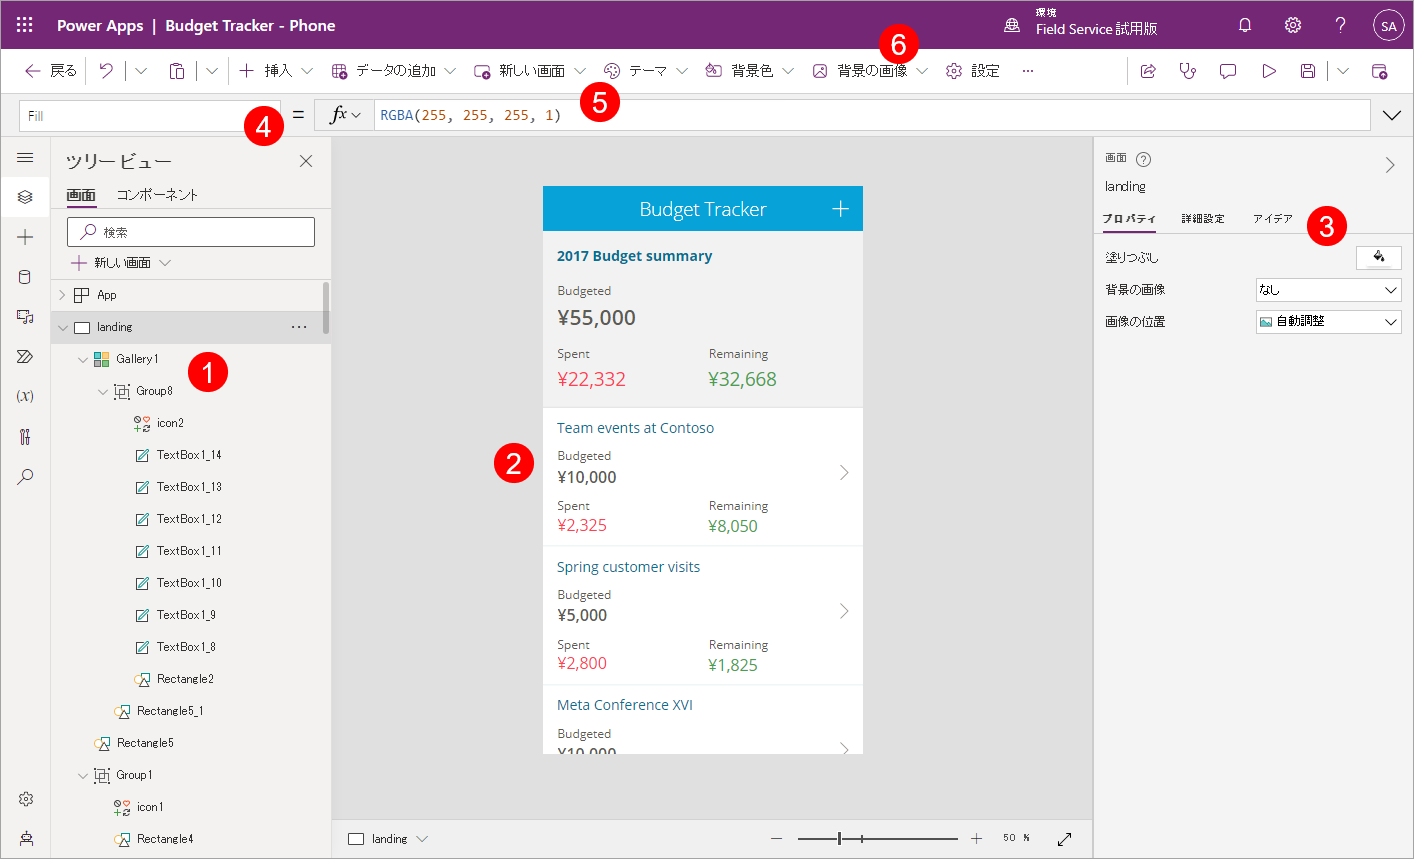The image size is (1414, 859).
Task: Open the variables (x) icon
Action: 25,396
